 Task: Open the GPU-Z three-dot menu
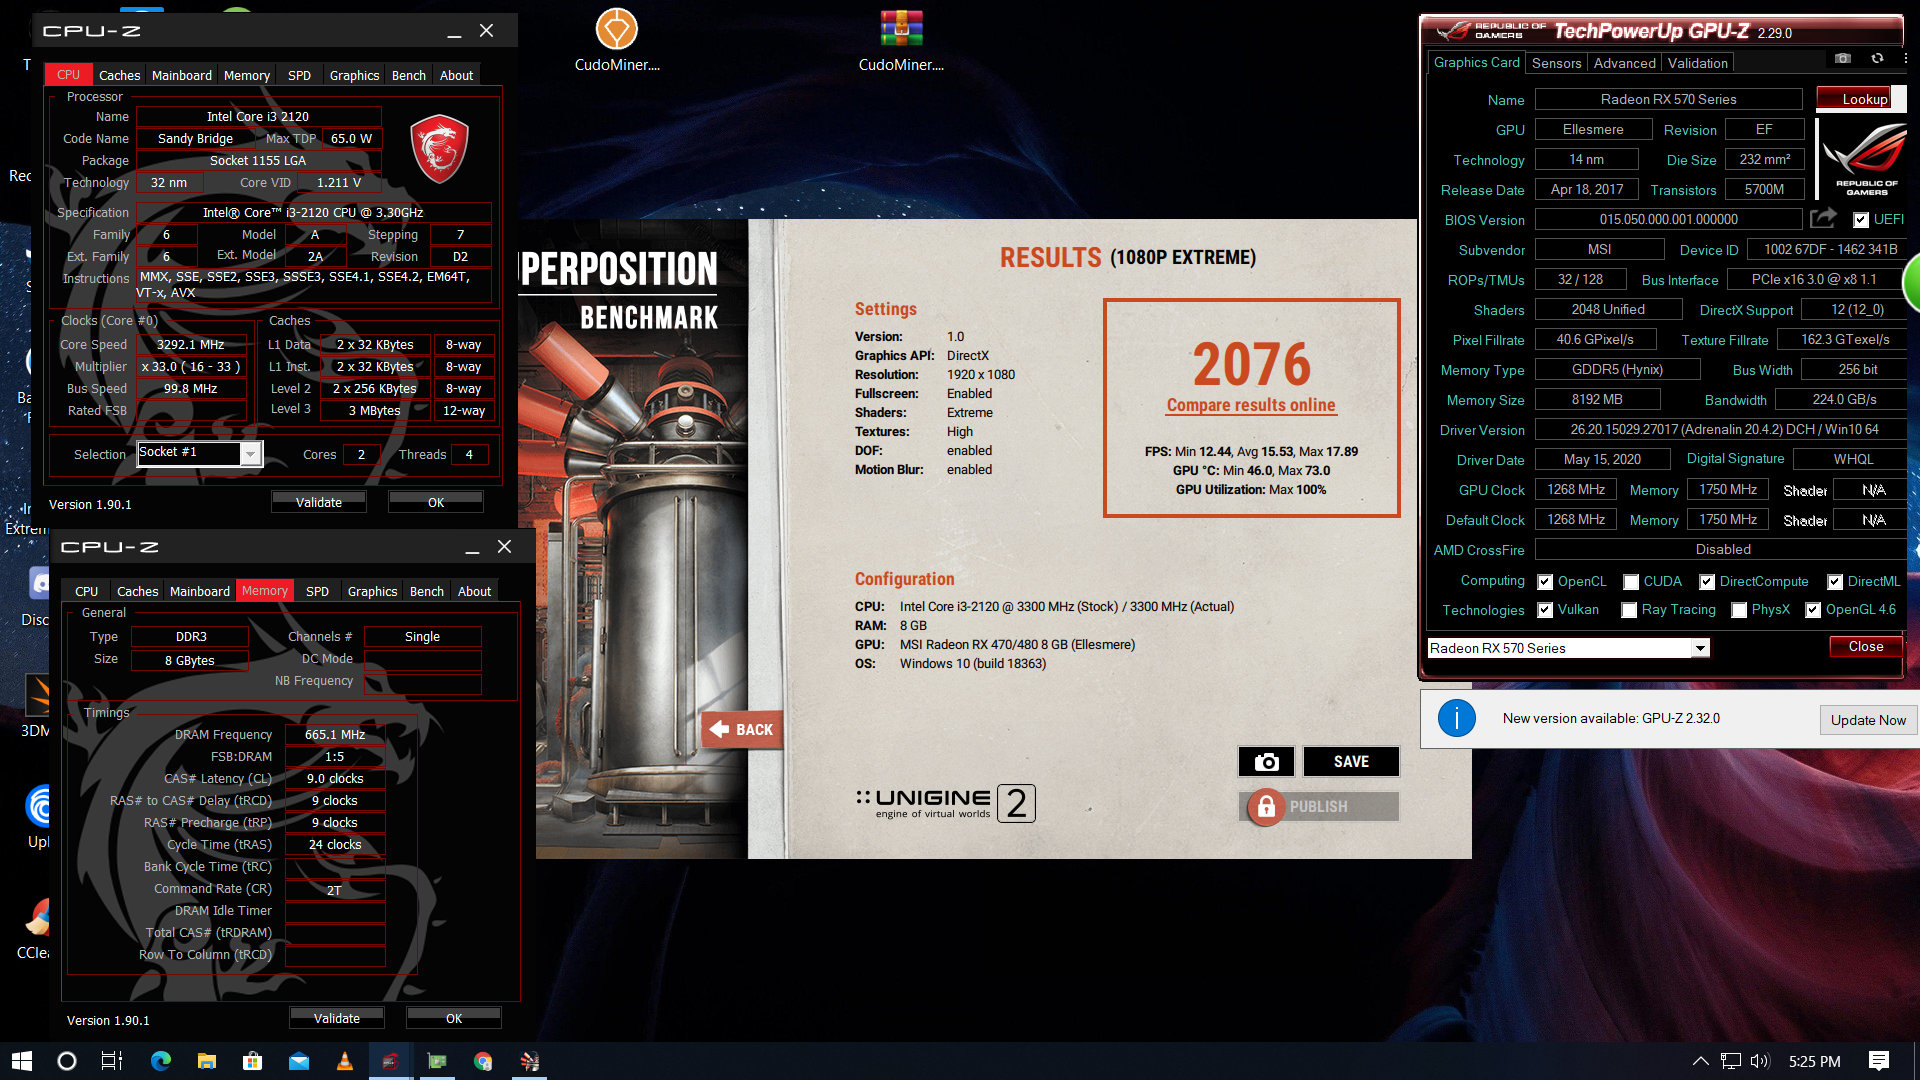point(1905,59)
